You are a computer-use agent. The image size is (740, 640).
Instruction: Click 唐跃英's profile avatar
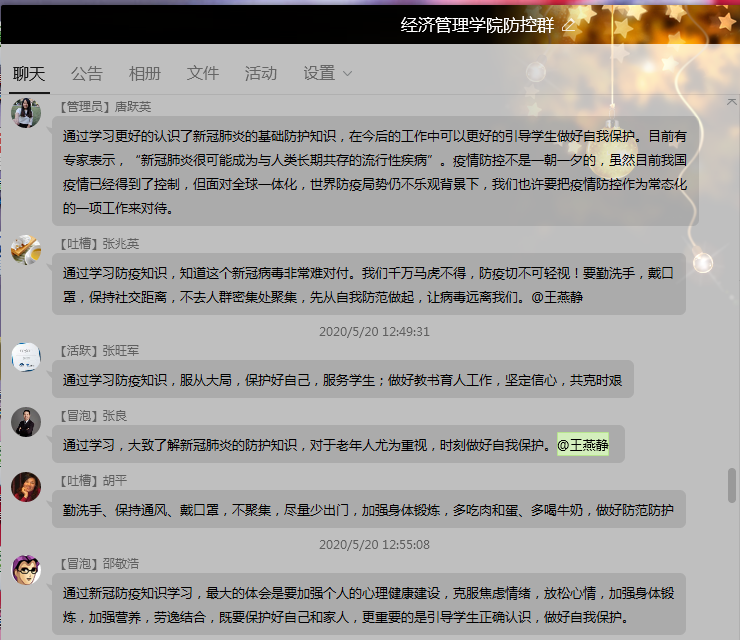click(x=26, y=113)
